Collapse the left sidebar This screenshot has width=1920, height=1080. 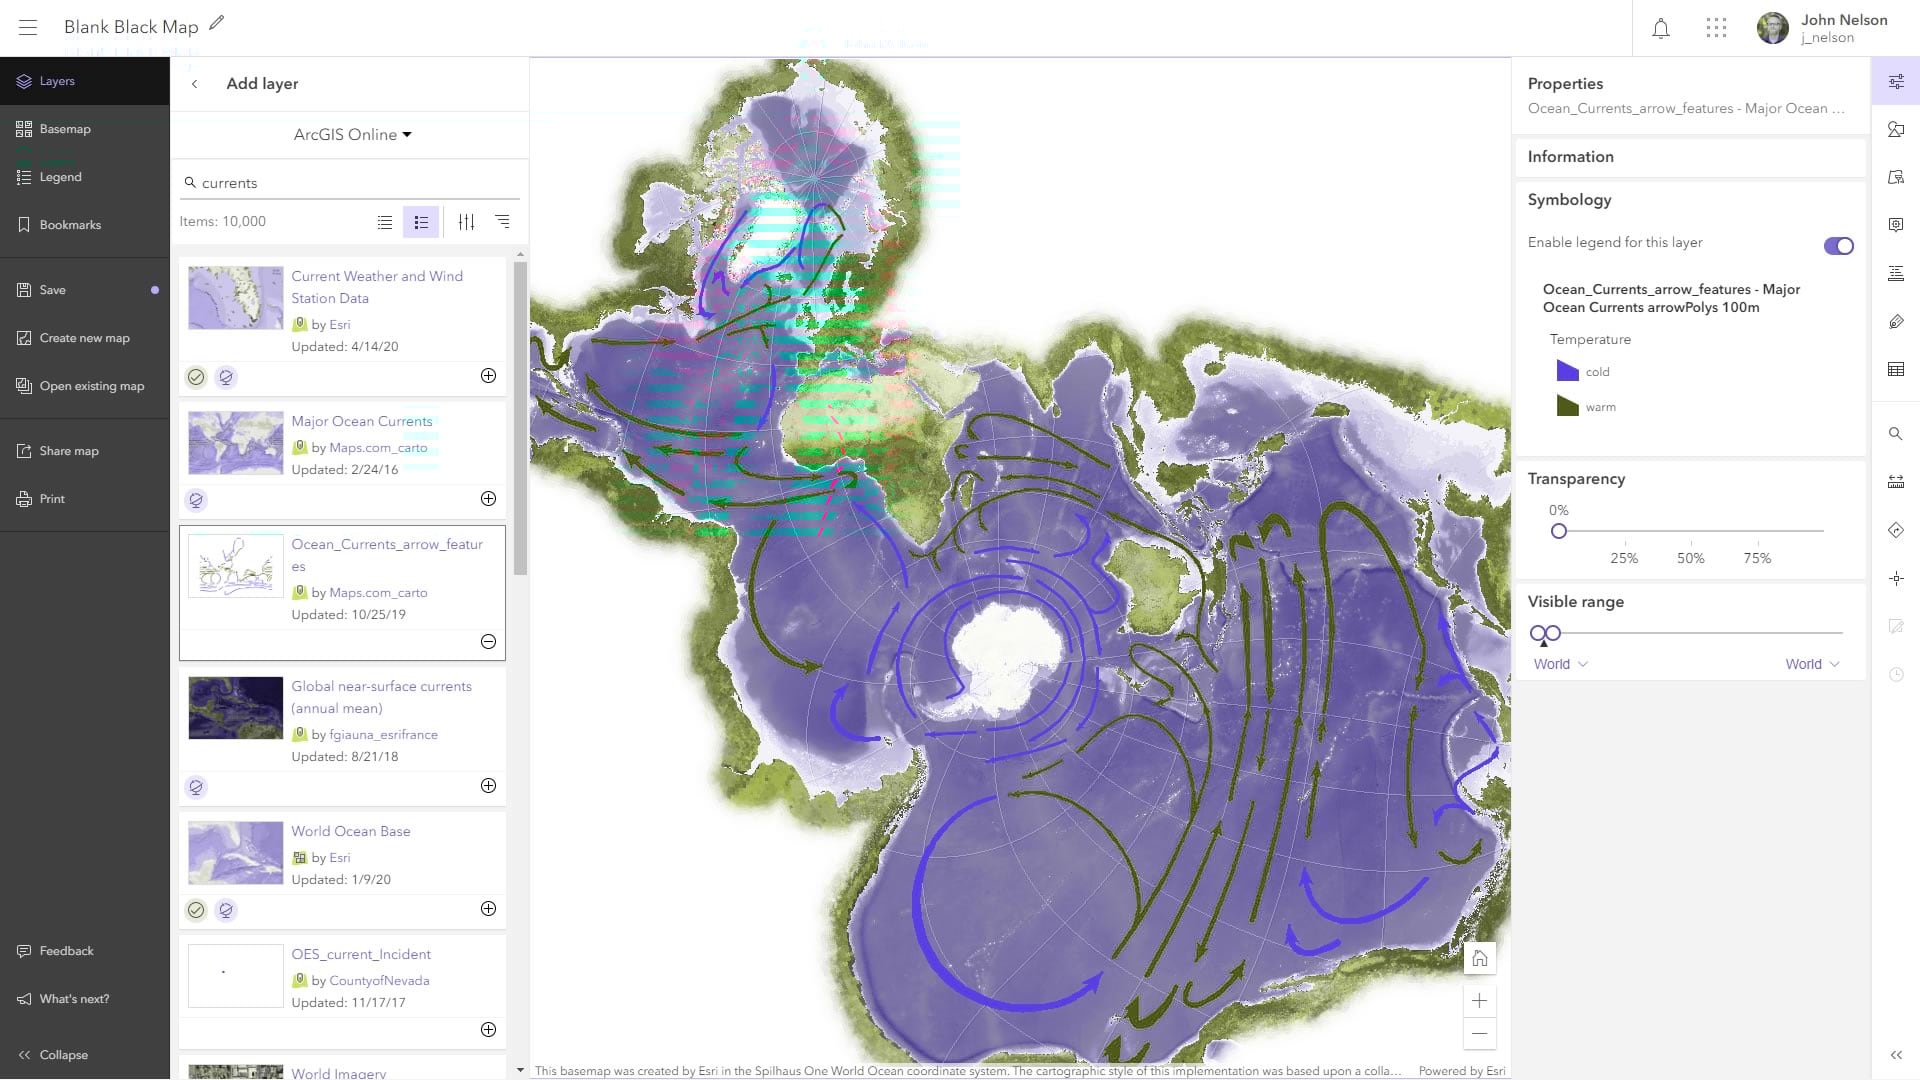point(54,1055)
